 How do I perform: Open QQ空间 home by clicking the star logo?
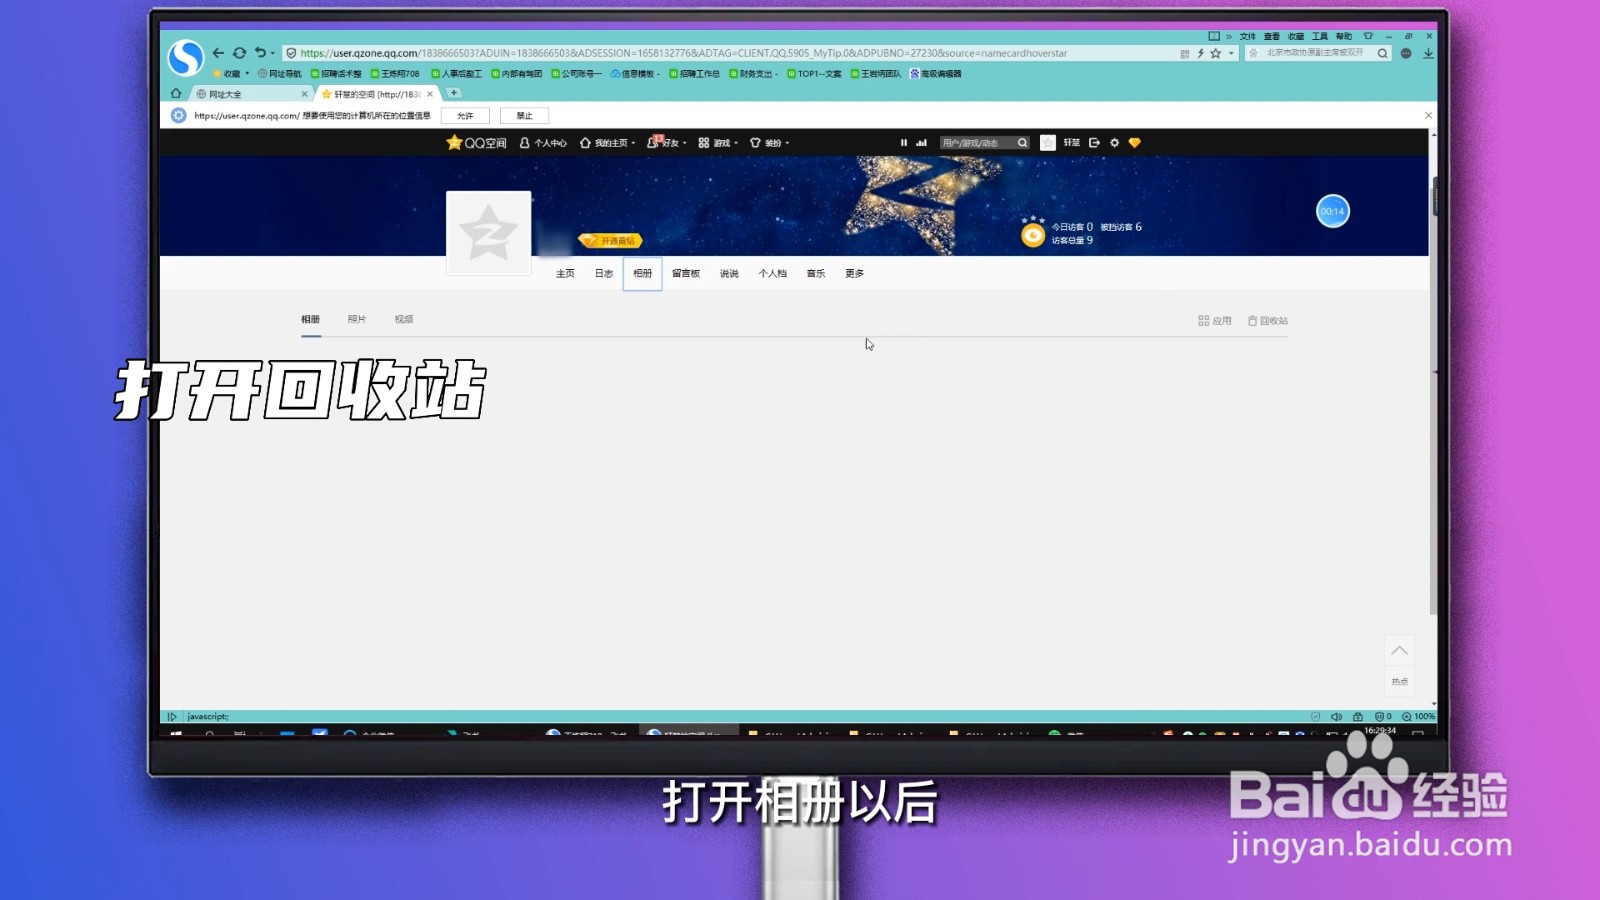(455, 143)
